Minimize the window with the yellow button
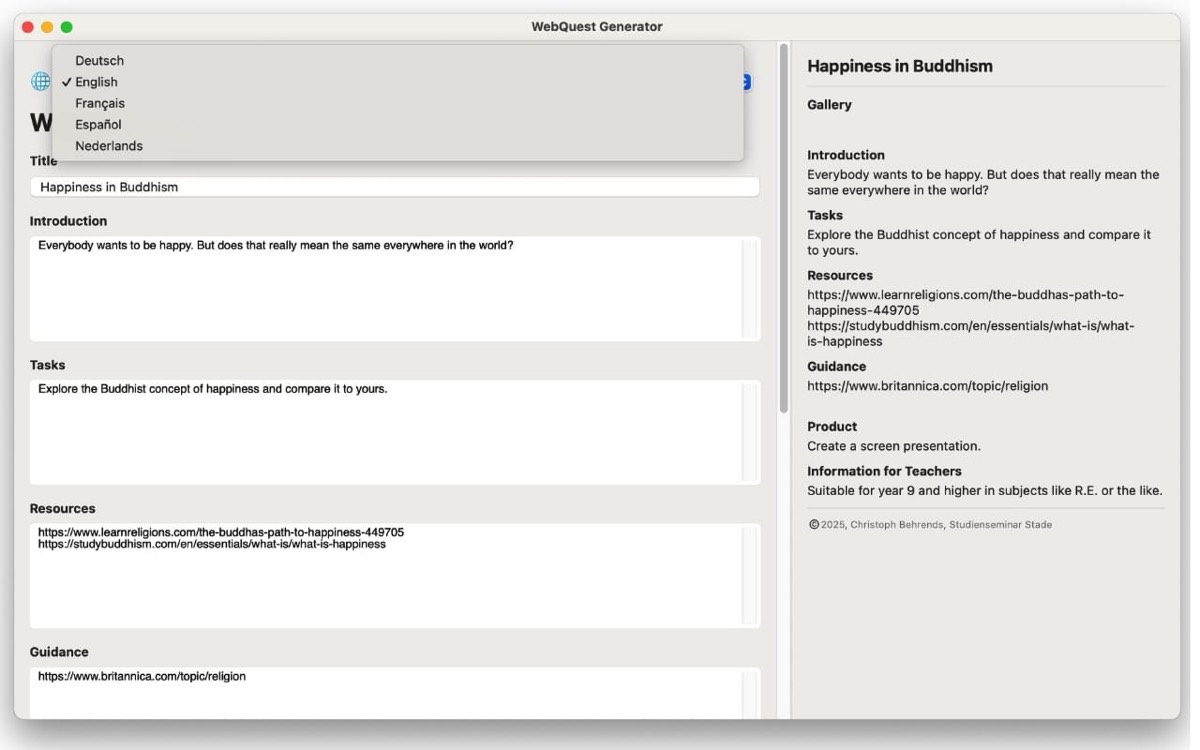The image size is (1200, 750). [x=47, y=27]
